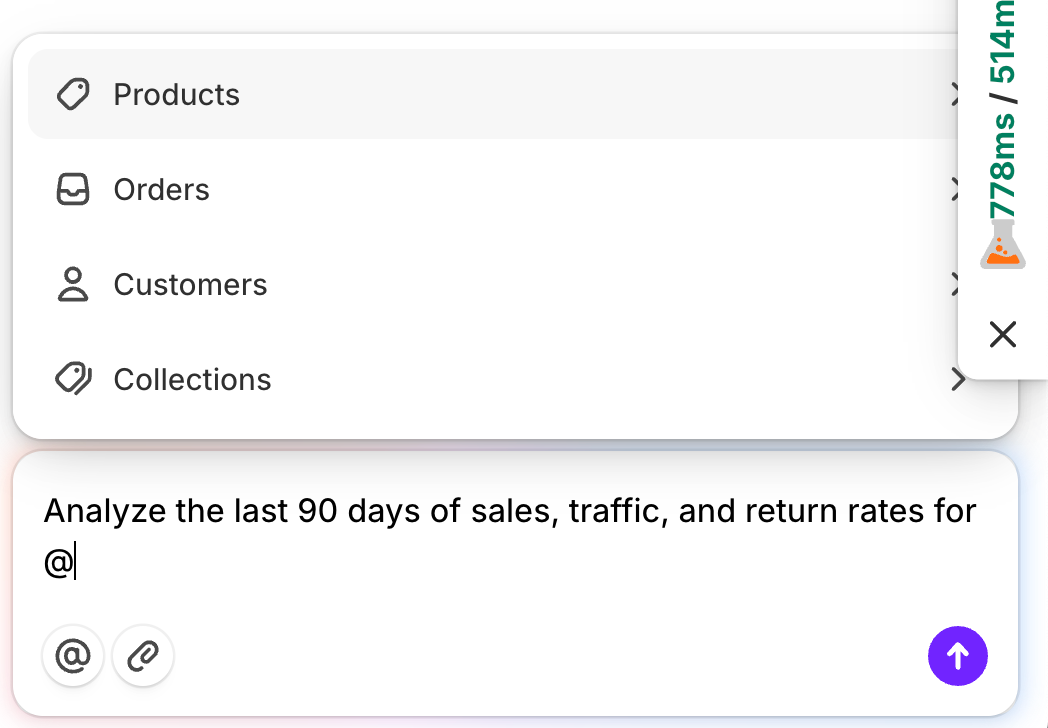The image size is (1048, 728).
Task: Click the orange flask icon
Action: [1002, 244]
